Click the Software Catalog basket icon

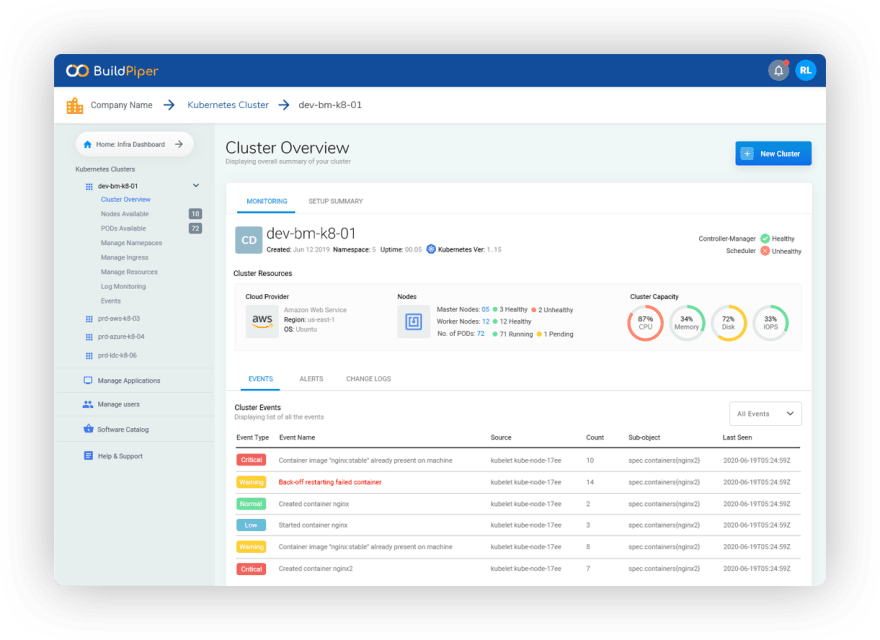88,429
